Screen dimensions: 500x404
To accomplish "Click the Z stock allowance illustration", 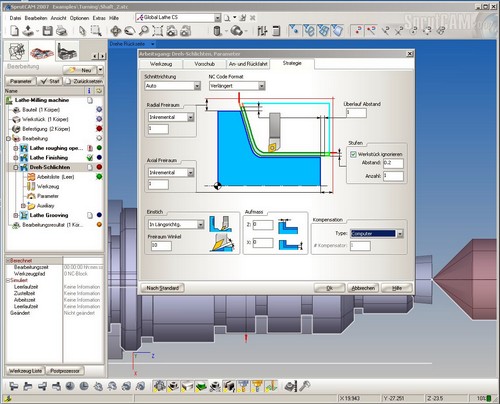I will [x=288, y=226].
